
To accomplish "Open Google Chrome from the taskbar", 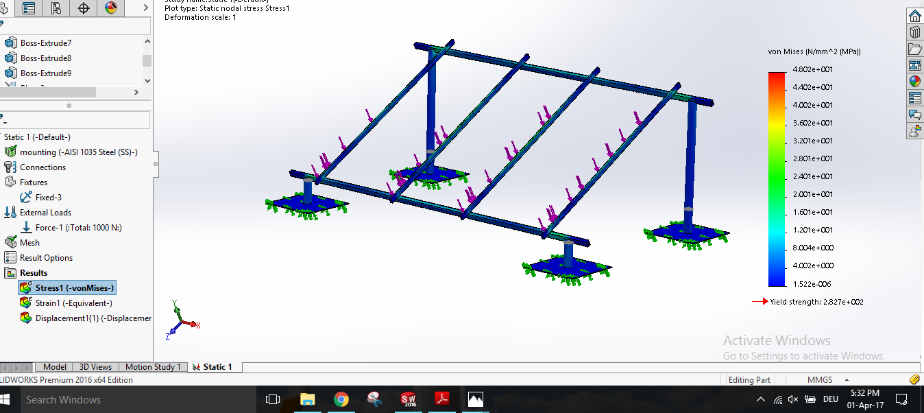I will [x=341, y=399].
